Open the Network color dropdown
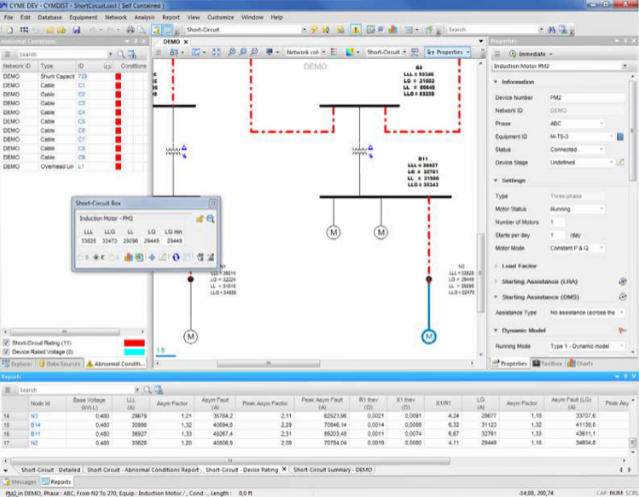Viewport: 639px width, 497px height. coord(323,52)
